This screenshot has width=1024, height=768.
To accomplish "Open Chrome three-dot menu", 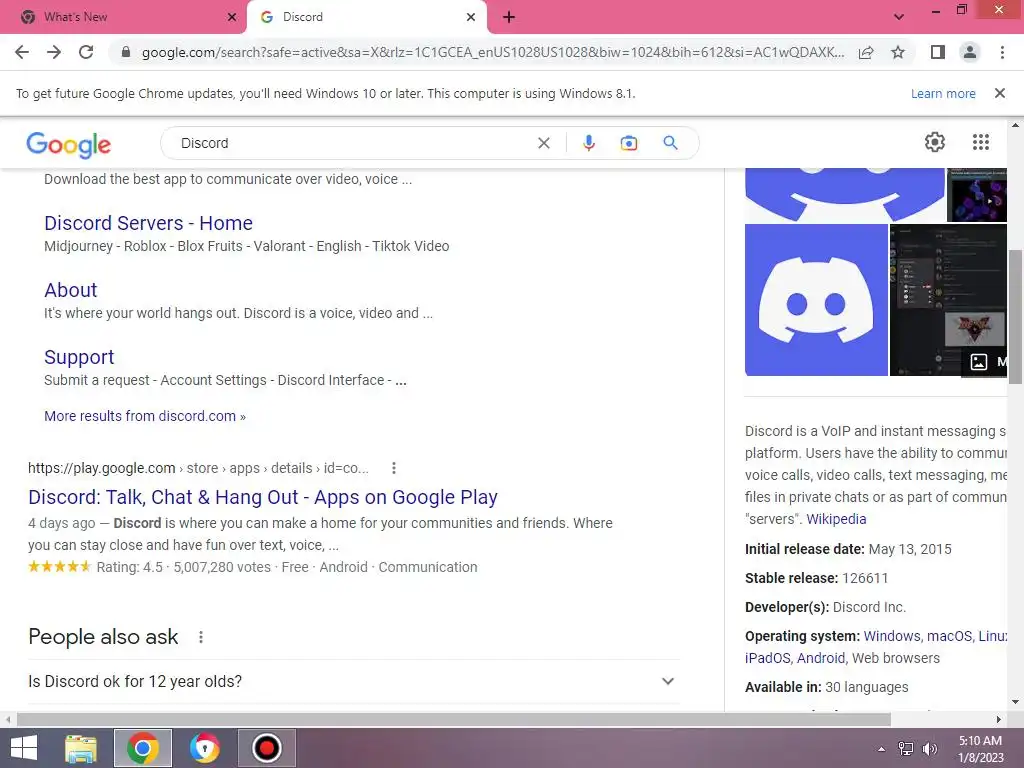I will coord(1002,52).
